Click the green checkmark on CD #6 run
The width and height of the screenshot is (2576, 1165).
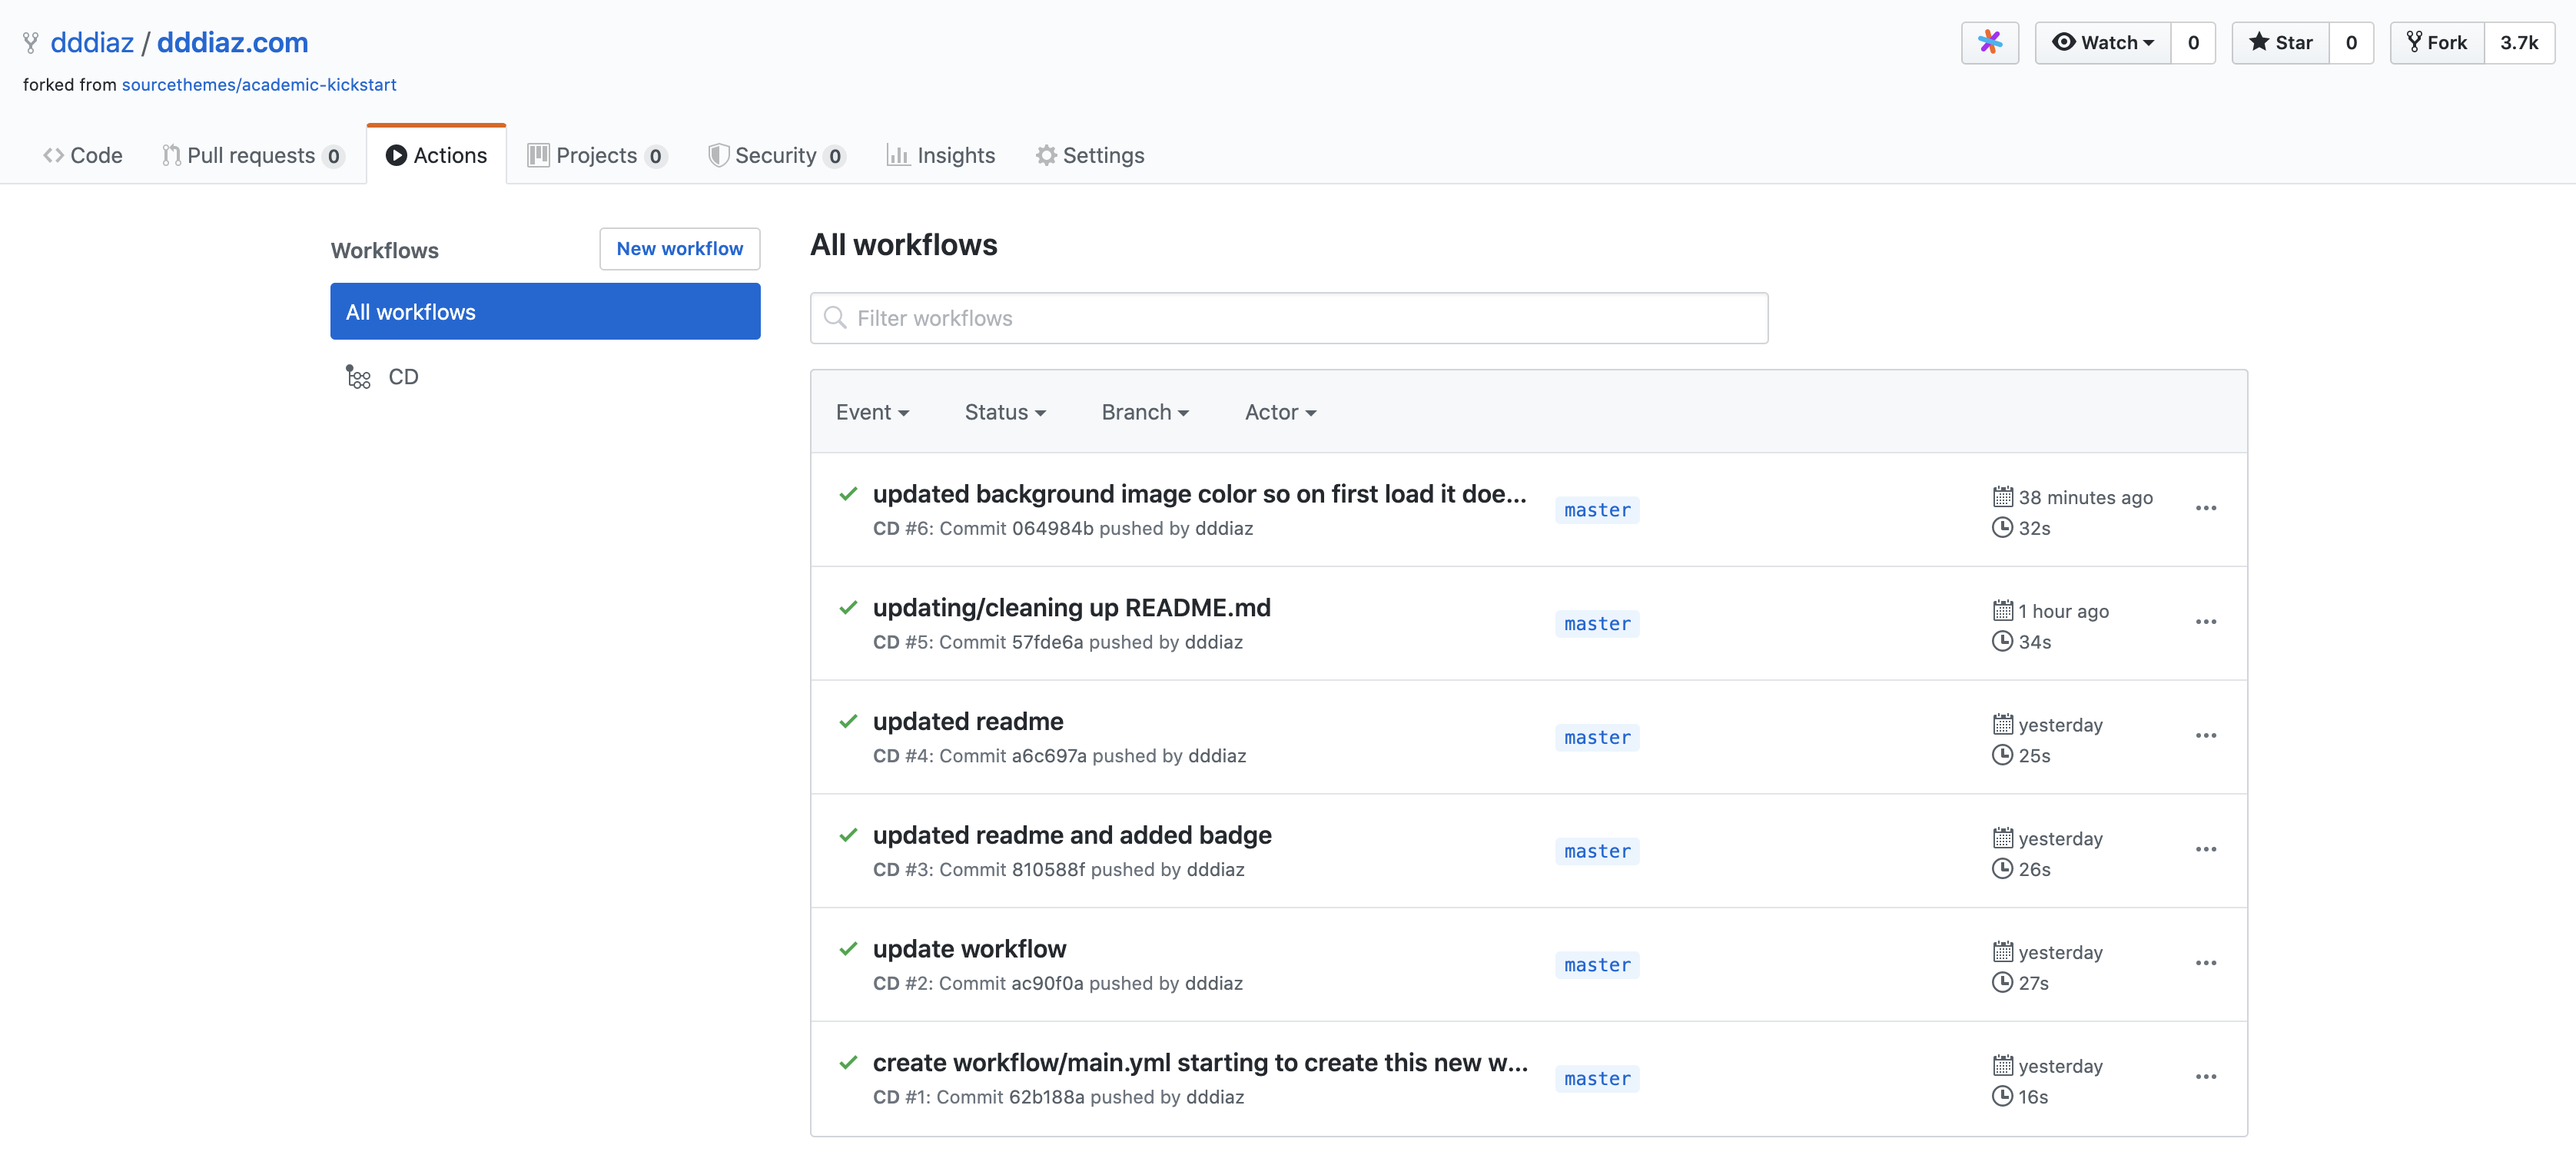(848, 494)
